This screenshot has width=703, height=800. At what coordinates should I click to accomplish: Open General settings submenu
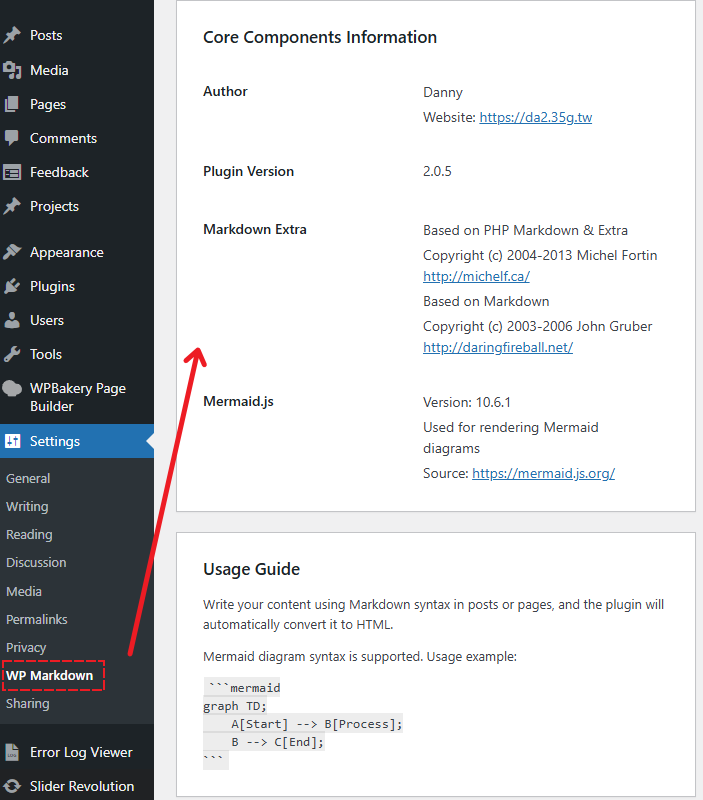28,479
